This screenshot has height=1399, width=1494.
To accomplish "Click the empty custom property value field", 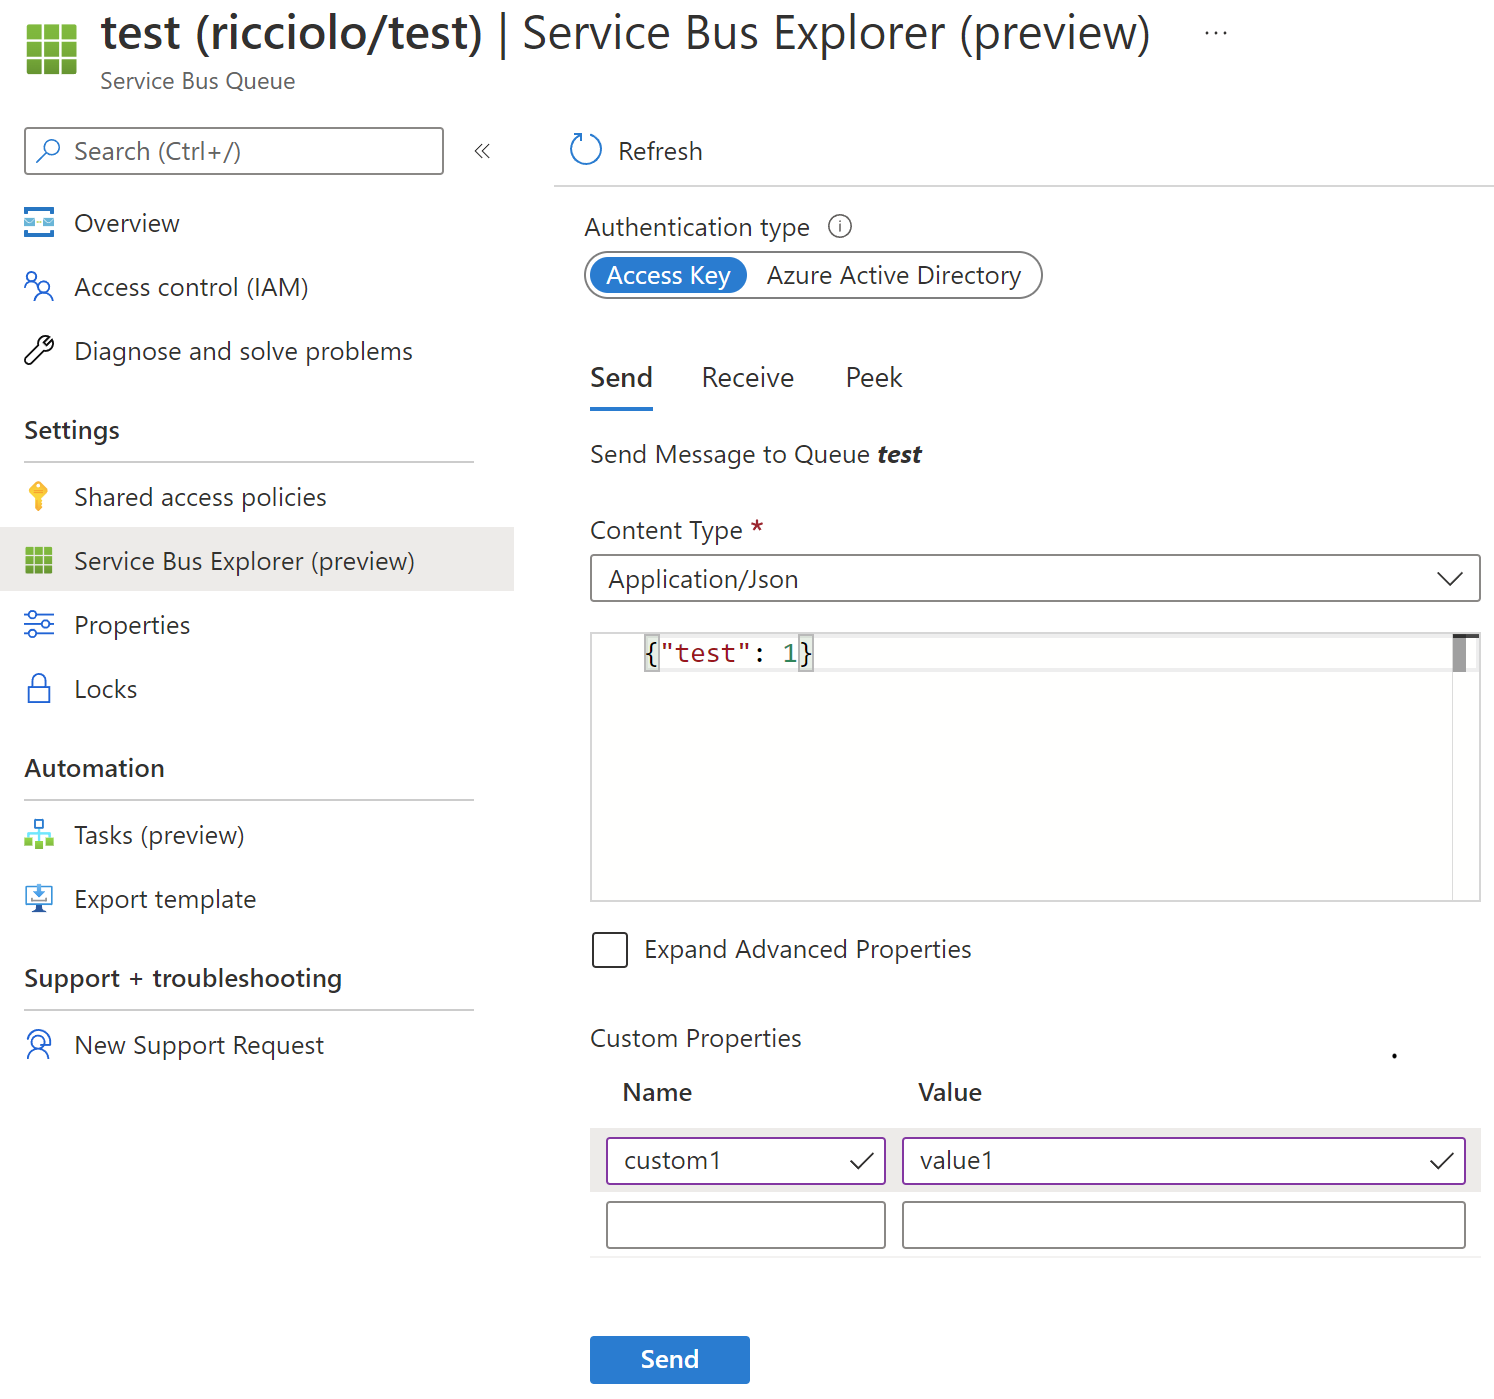I will [x=1184, y=1225].
